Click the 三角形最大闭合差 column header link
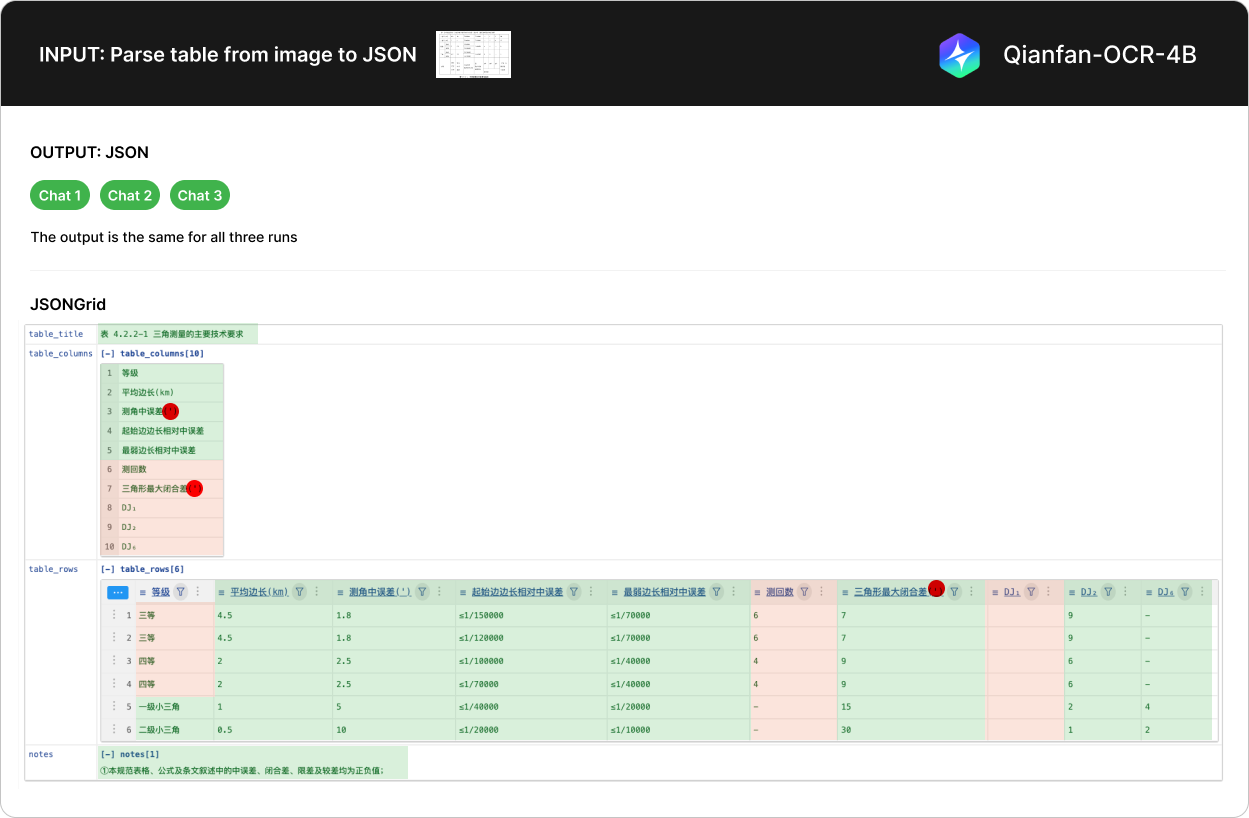 [x=890, y=592]
